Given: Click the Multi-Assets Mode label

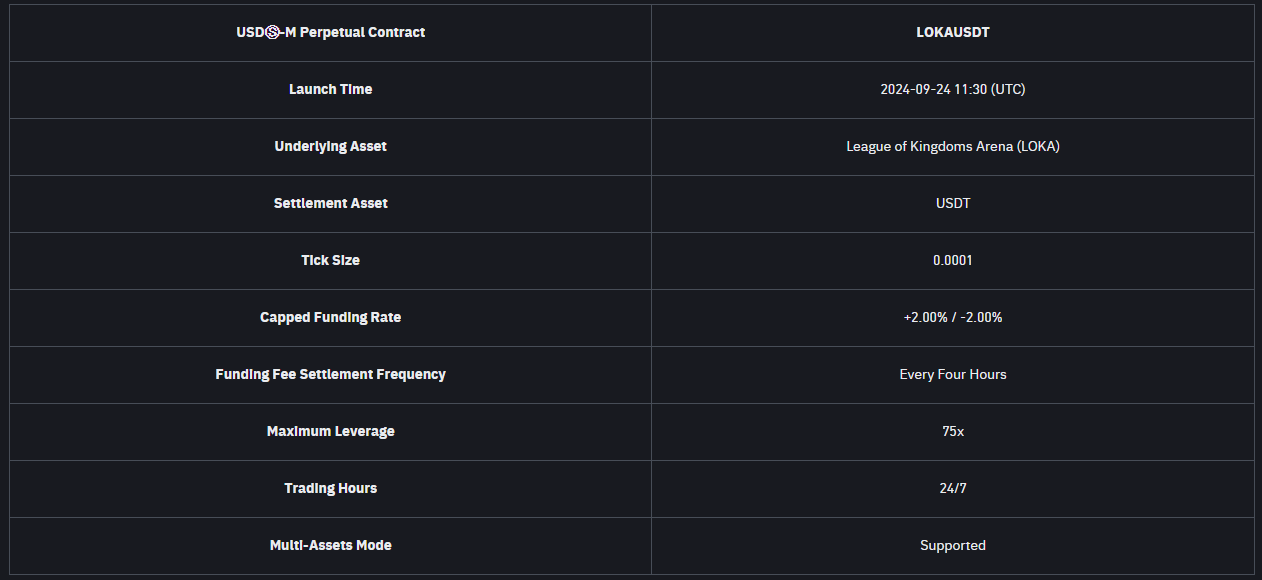Looking at the screenshot, I should 330,545.
